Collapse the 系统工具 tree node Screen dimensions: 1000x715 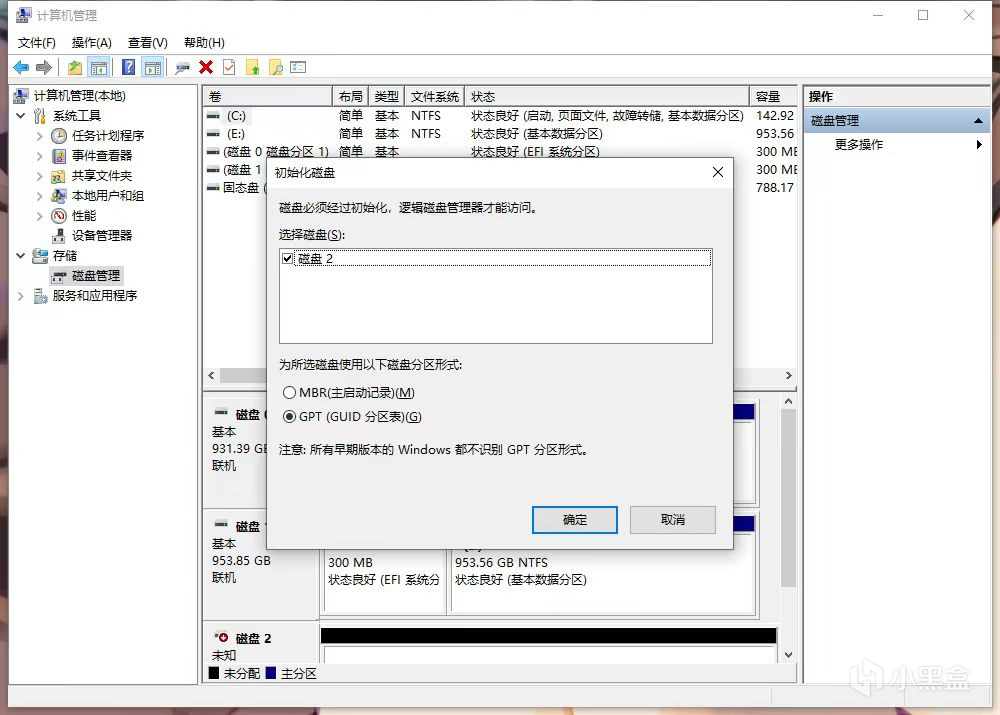[x=20, y=115]
